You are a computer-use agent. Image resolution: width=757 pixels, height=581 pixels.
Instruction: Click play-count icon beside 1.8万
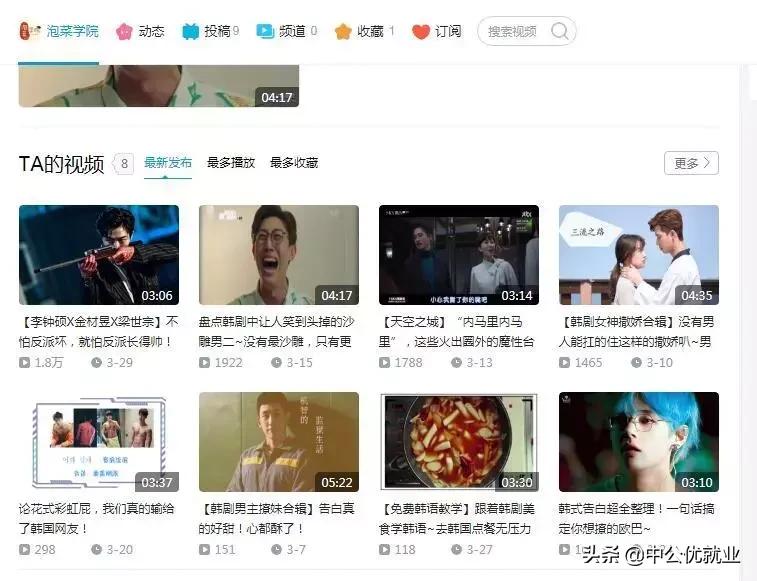(25, 362)
